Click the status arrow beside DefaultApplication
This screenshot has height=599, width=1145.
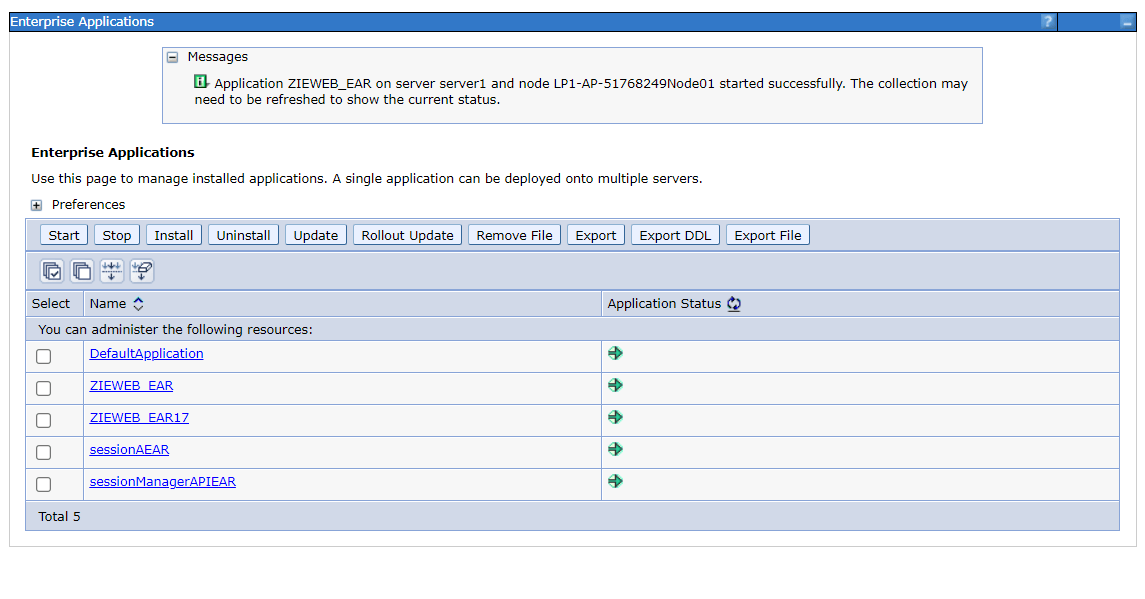tap(614, 353)
